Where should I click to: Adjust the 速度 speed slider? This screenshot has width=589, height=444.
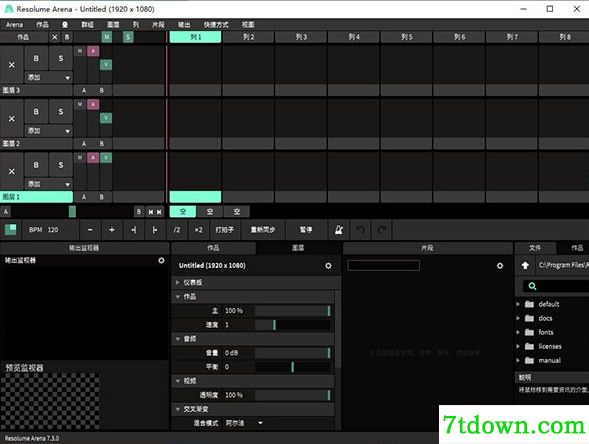(x=292, y=325)
